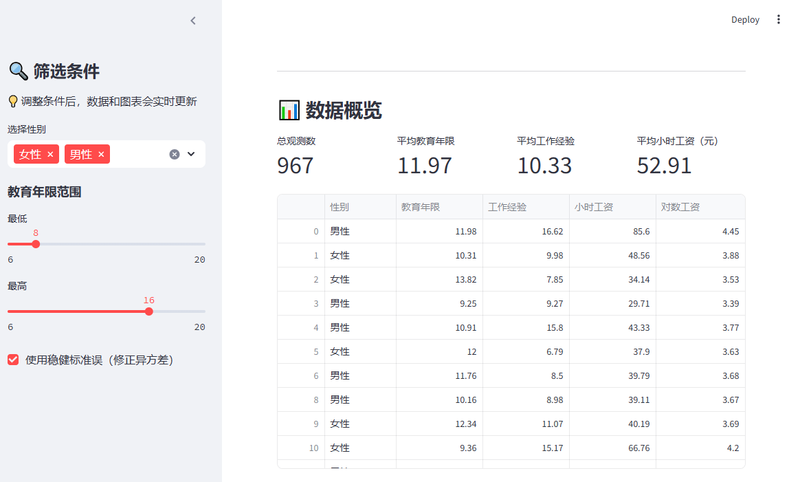Click the magnifier icon beside 筛选条件

click(x=18, y=71)
